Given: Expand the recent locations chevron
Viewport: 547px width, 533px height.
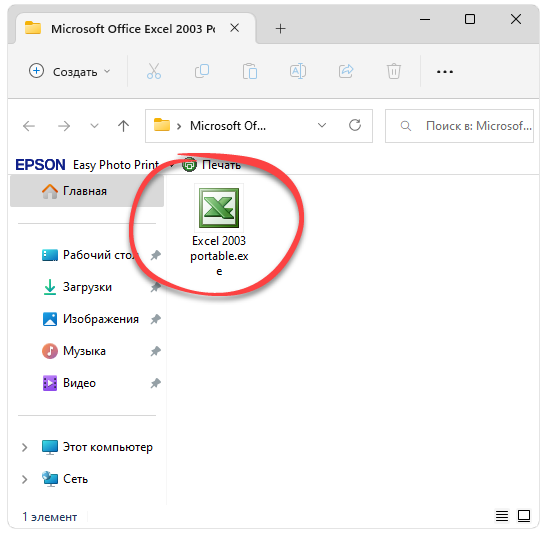Looking at the screenshot, I should click(94, 126).
